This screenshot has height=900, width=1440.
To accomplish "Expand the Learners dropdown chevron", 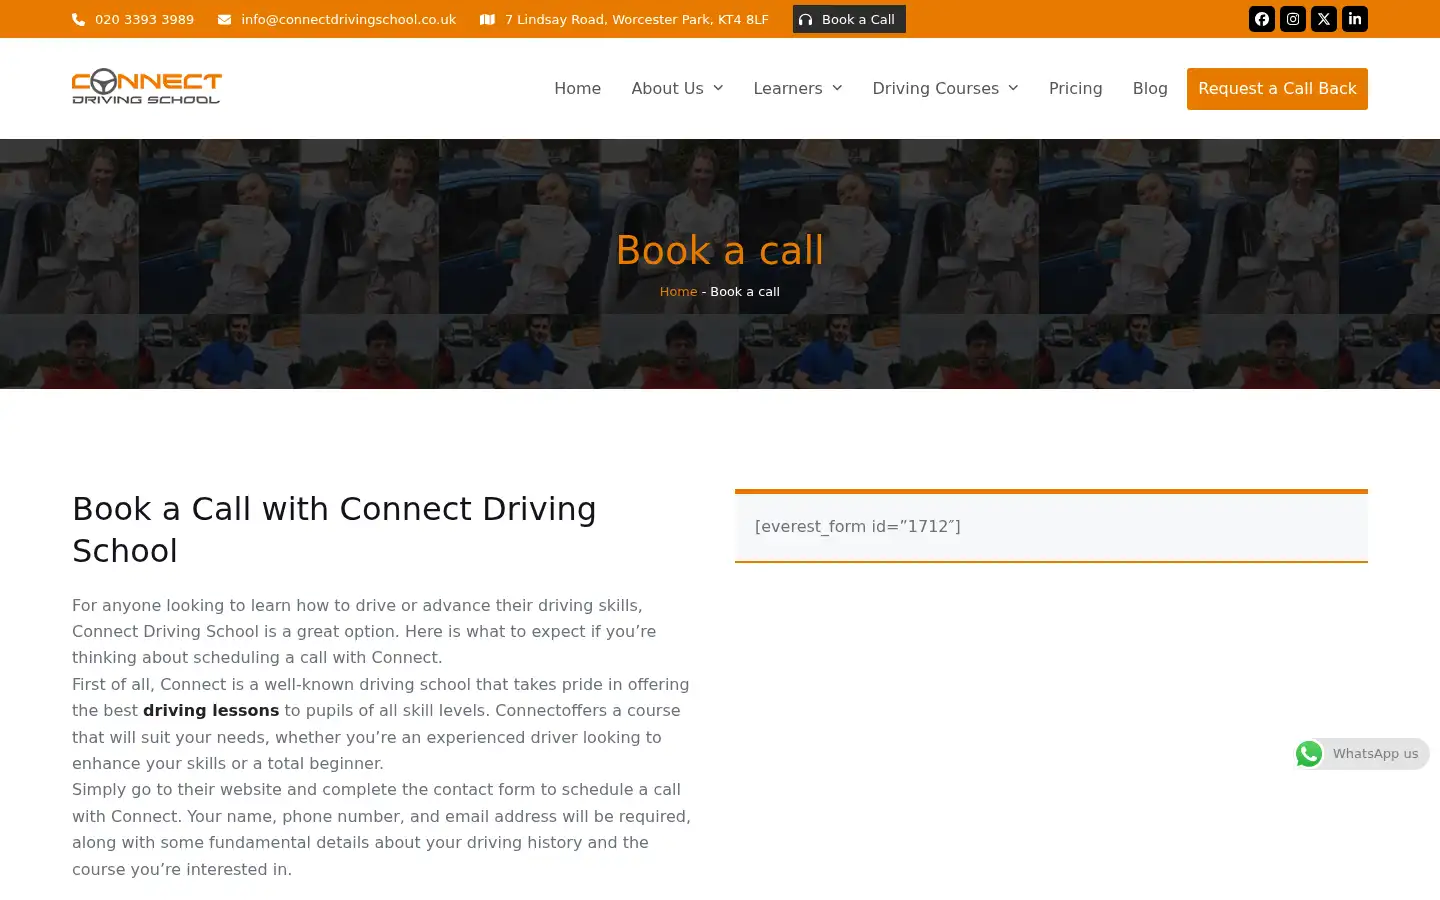I will [x=837, y=88].
